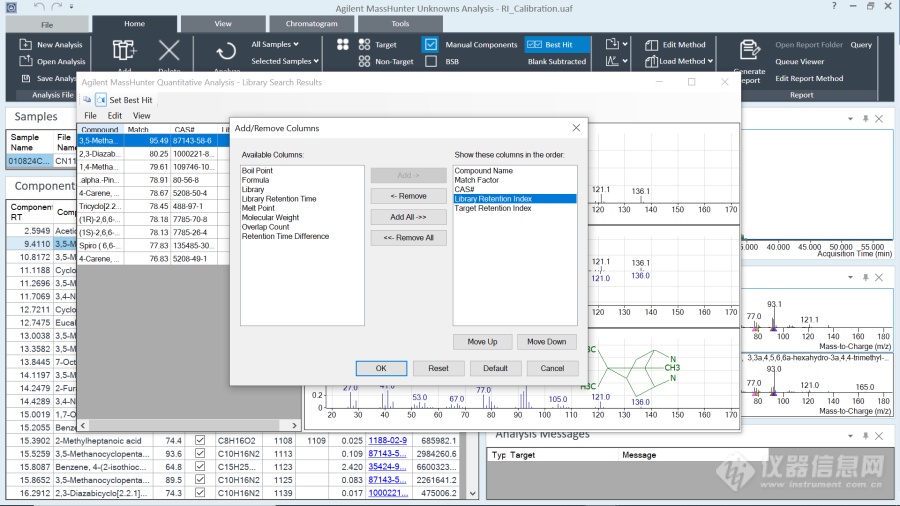Click the Remove button

408,196
